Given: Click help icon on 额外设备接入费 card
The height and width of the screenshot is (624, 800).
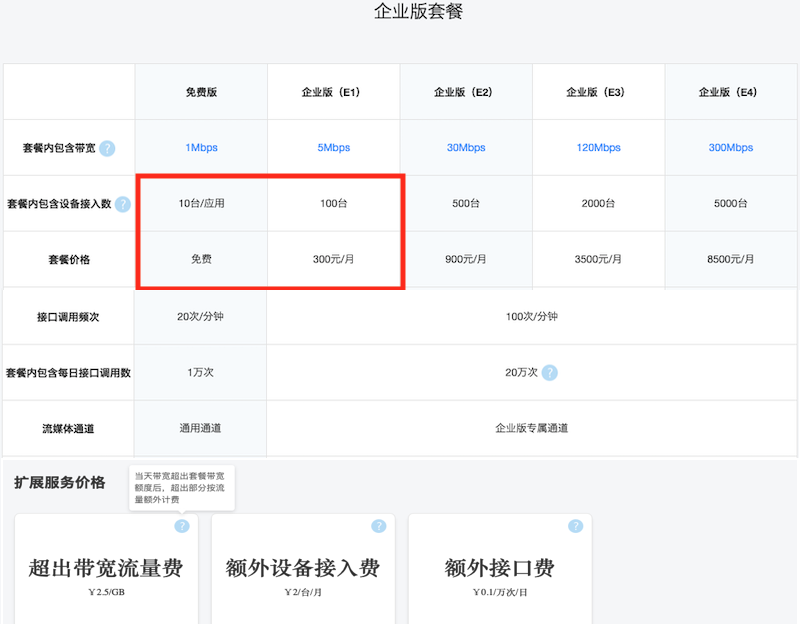Looking at the screenshot, I should tap(379, 526).
